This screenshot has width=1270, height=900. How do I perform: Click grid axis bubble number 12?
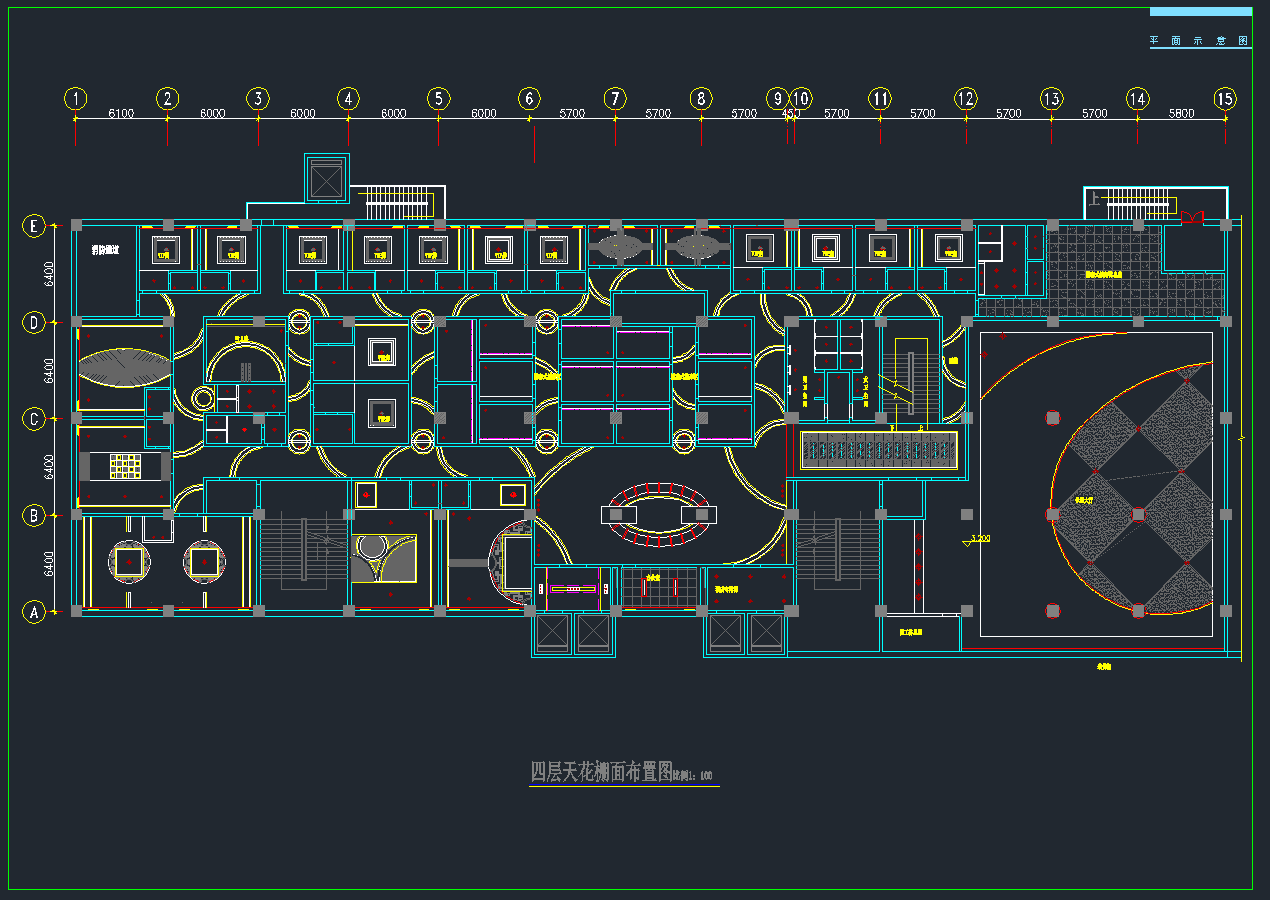click(x=965, y=99)
